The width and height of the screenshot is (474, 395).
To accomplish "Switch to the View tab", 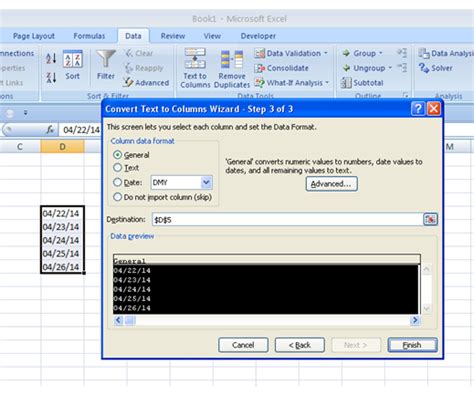I will pyautogui.click(x=212, y=36).
